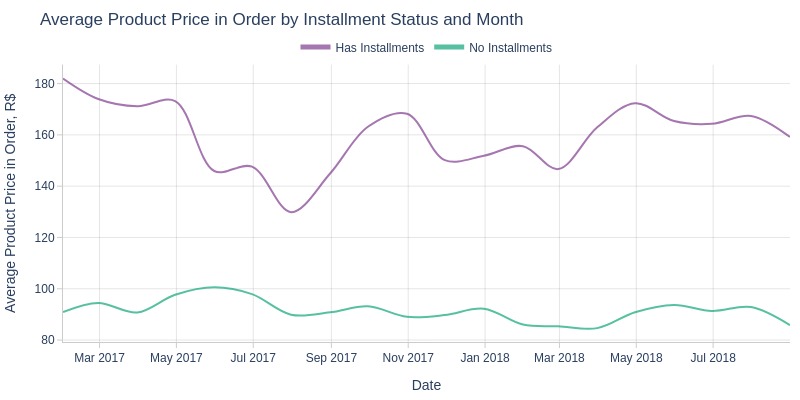This screenshot has width=800, height=400.
Task: Click the Jul 2017 x-axis tick label
Action: coord(253,358)
